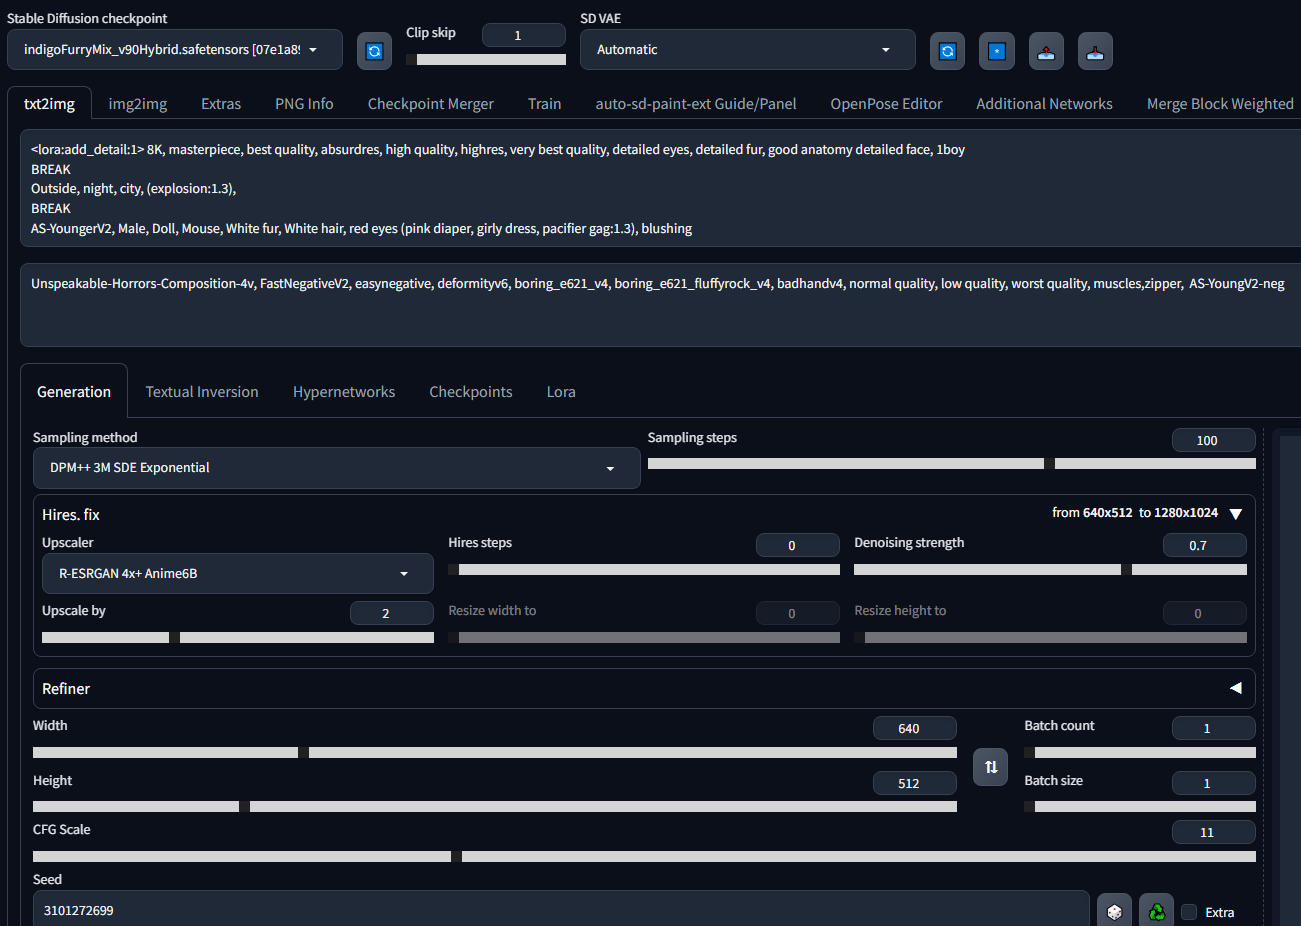This screenshot has width=1301, height=926.
Task: Reuse last seed with recycle icon
Action: (1157, 911)
